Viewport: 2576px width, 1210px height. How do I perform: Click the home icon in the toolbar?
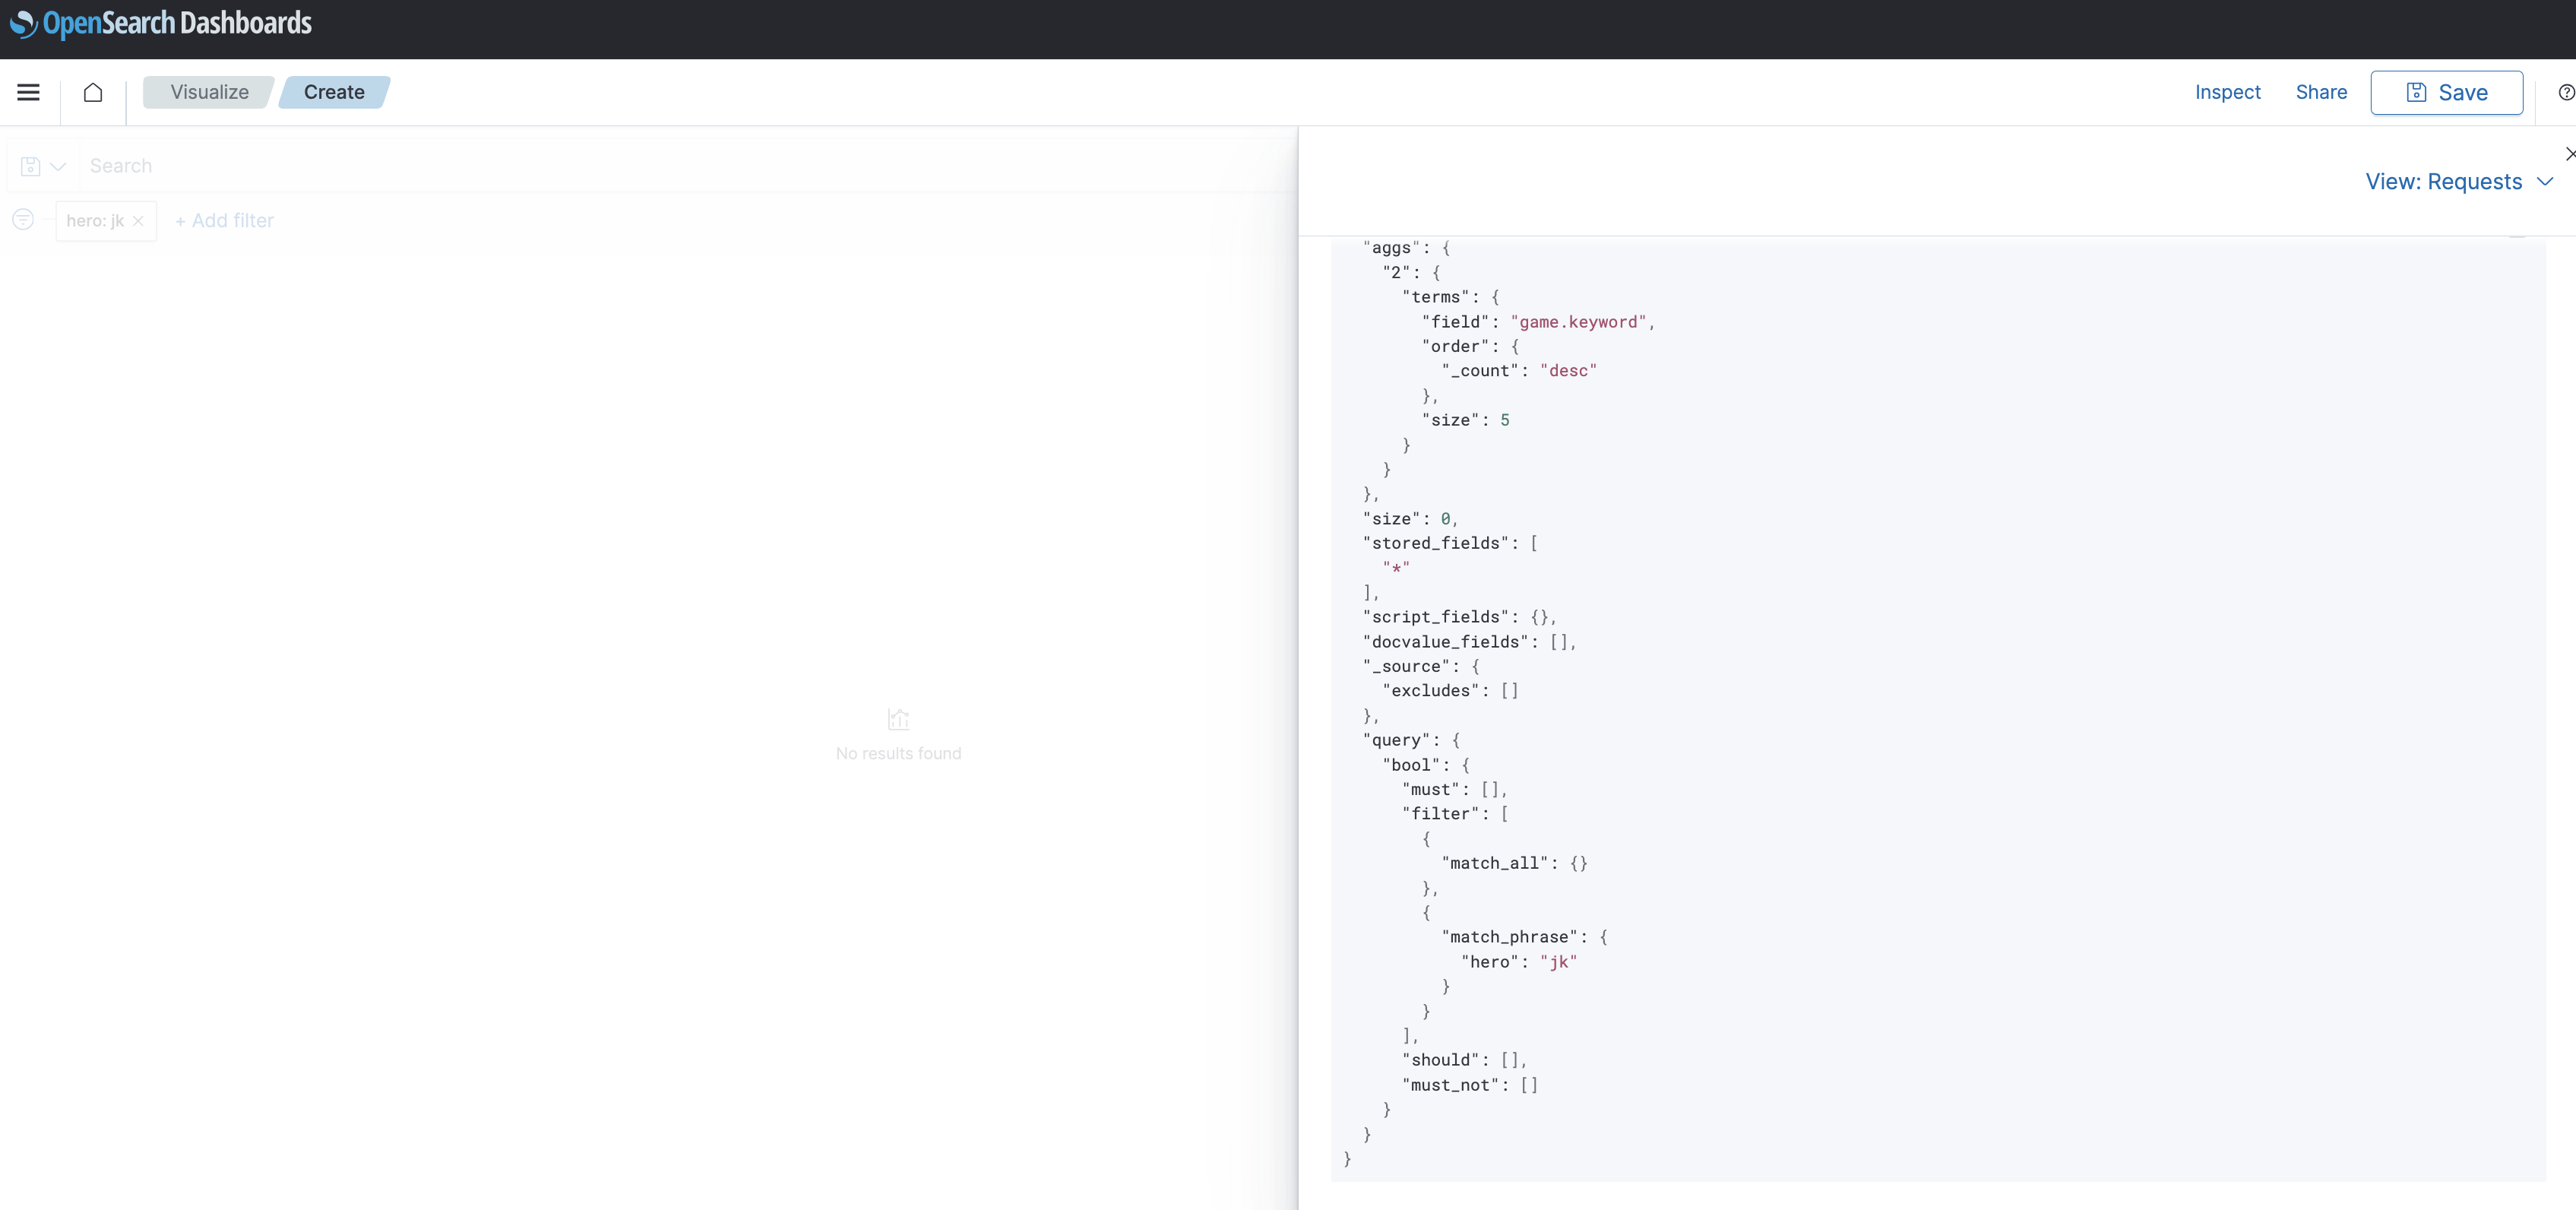click(93, 92)
